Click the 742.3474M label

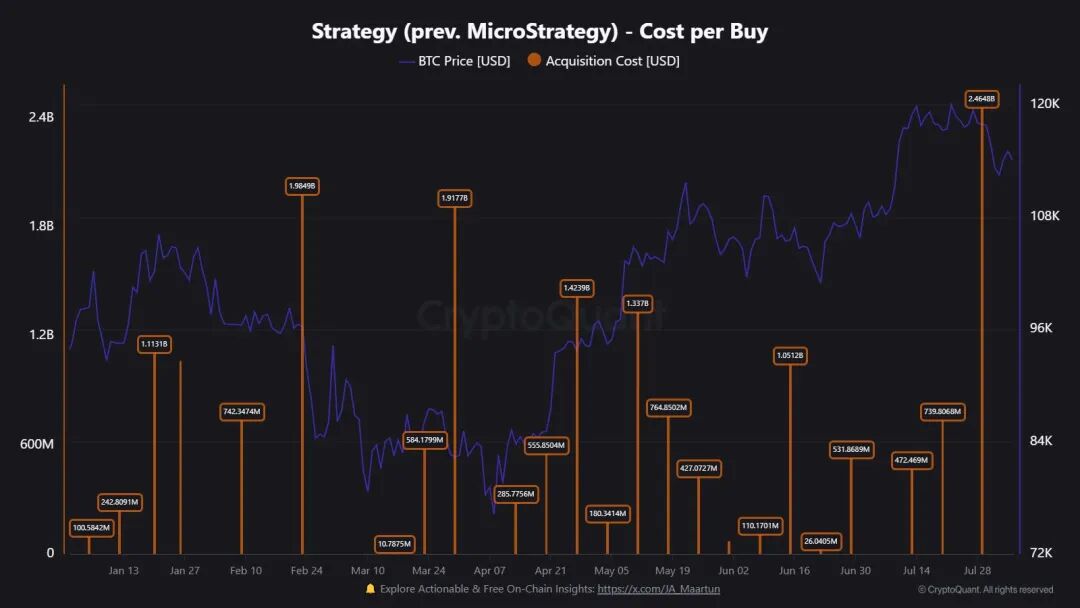242,412
